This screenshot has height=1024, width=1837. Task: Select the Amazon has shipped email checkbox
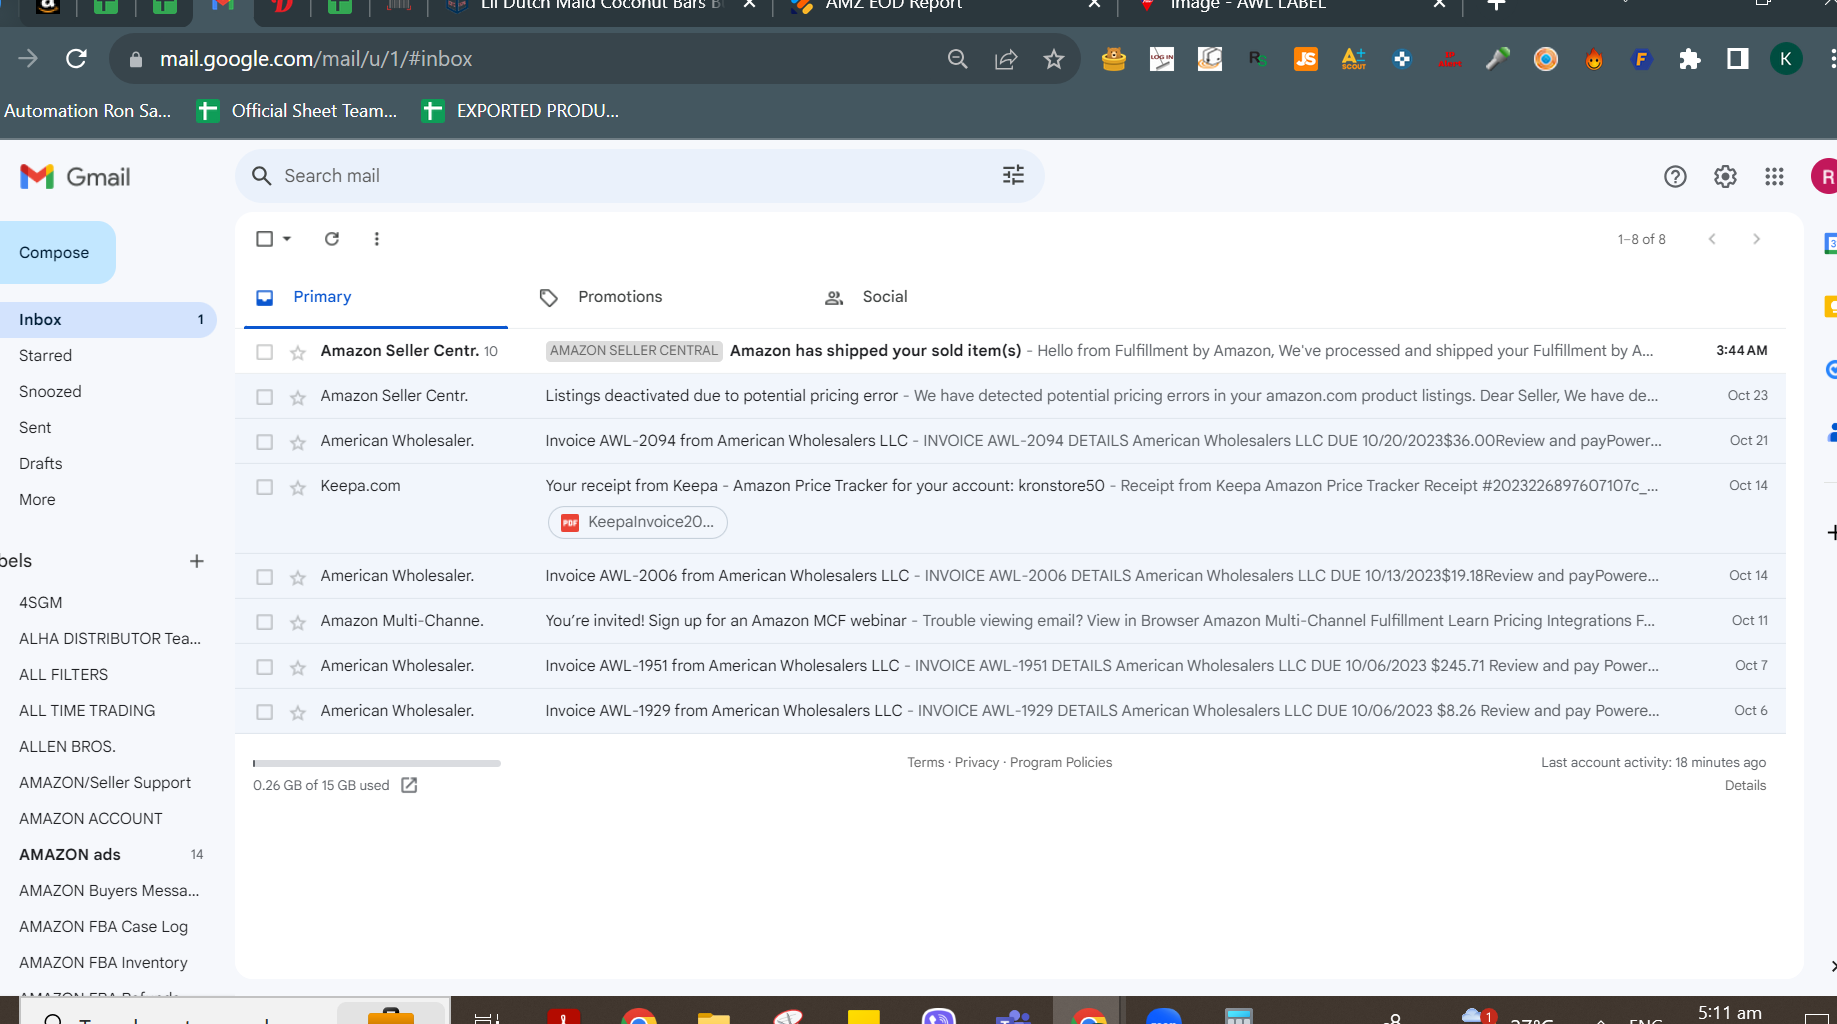[264, 352]
